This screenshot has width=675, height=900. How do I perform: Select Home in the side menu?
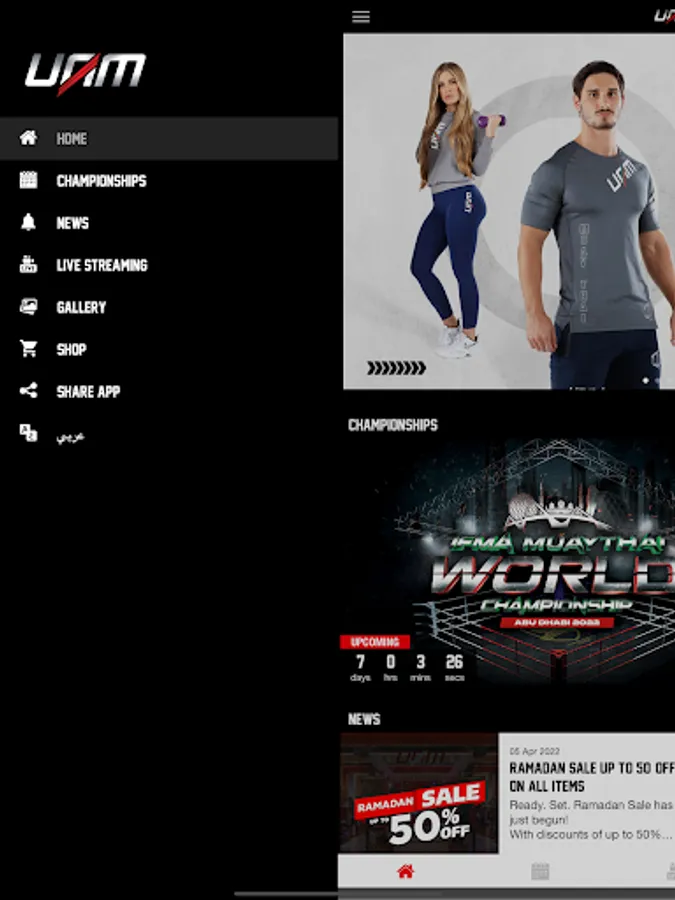[x=169, y=138]
